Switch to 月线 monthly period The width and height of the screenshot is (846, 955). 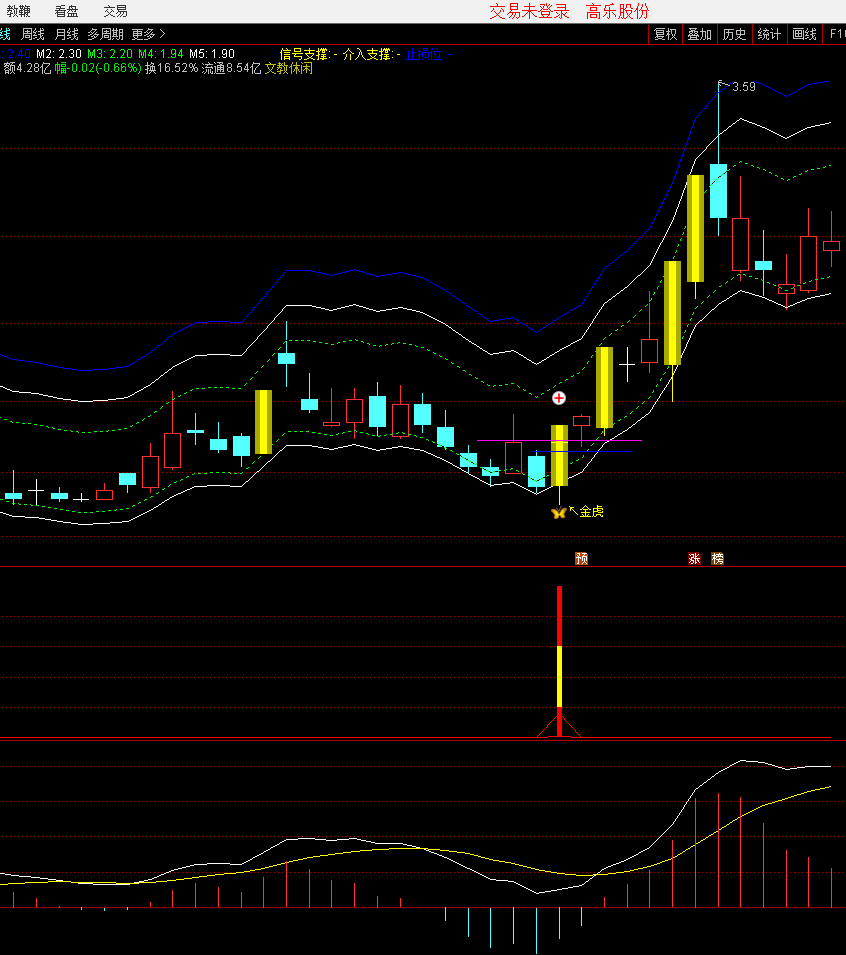(x=66, y=34)
